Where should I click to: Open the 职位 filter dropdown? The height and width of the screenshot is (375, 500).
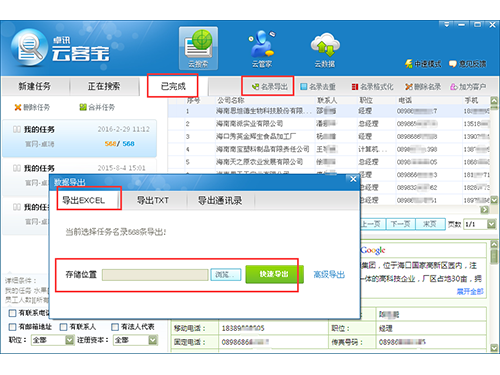(x=69, y=340)
